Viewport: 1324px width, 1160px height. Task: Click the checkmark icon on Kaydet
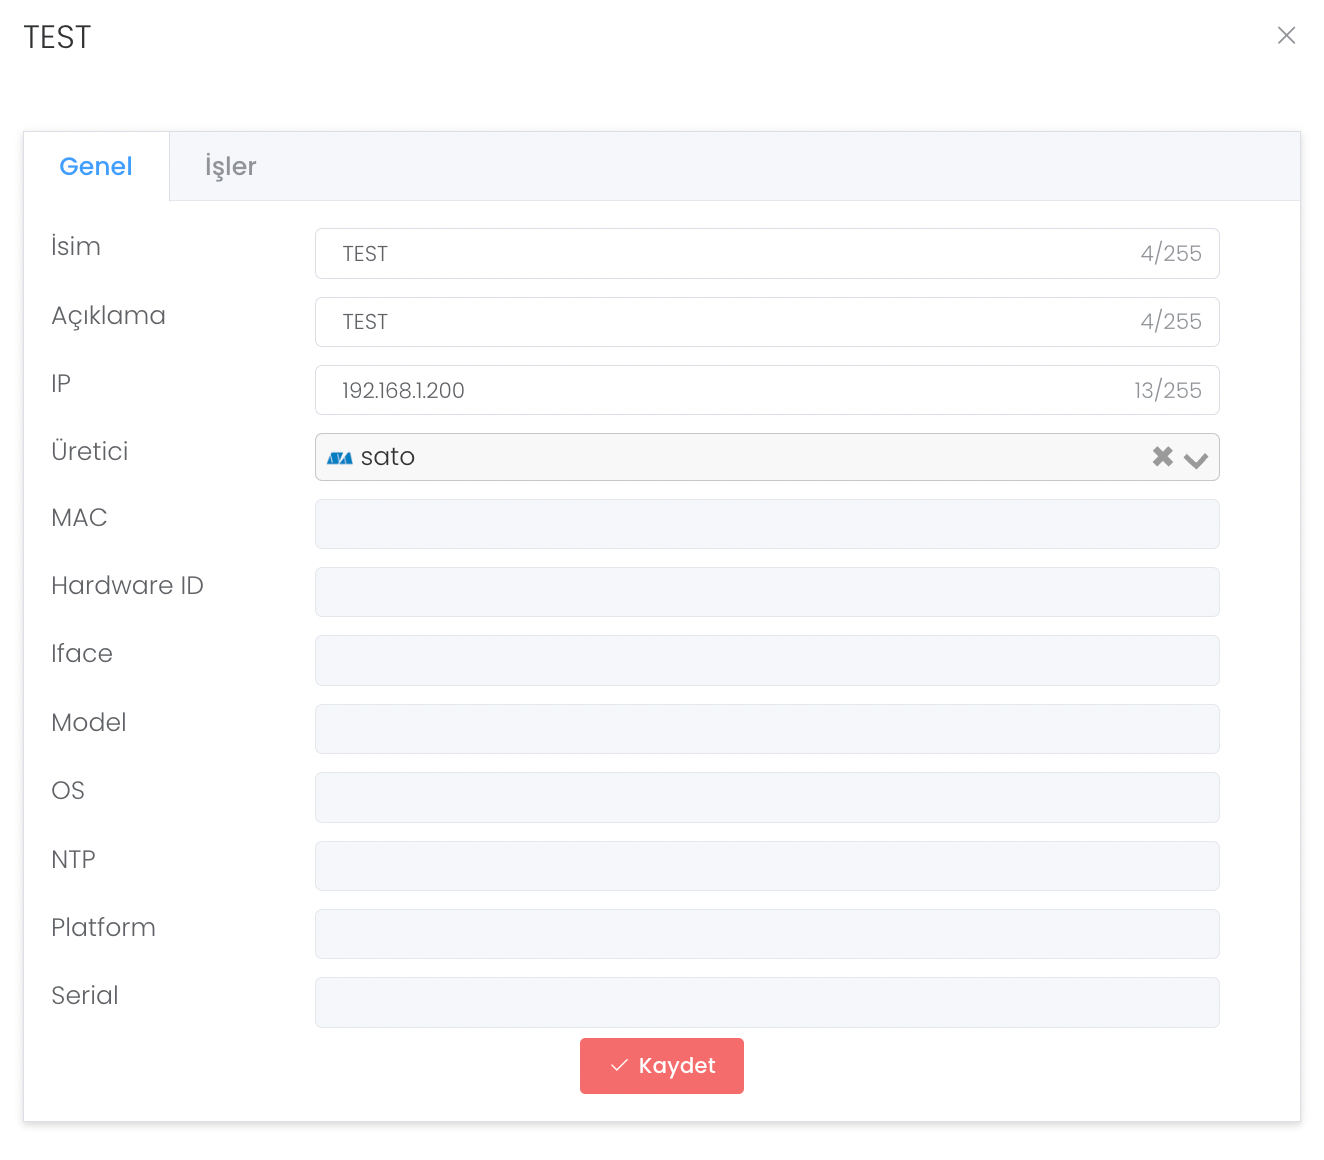619,1066
